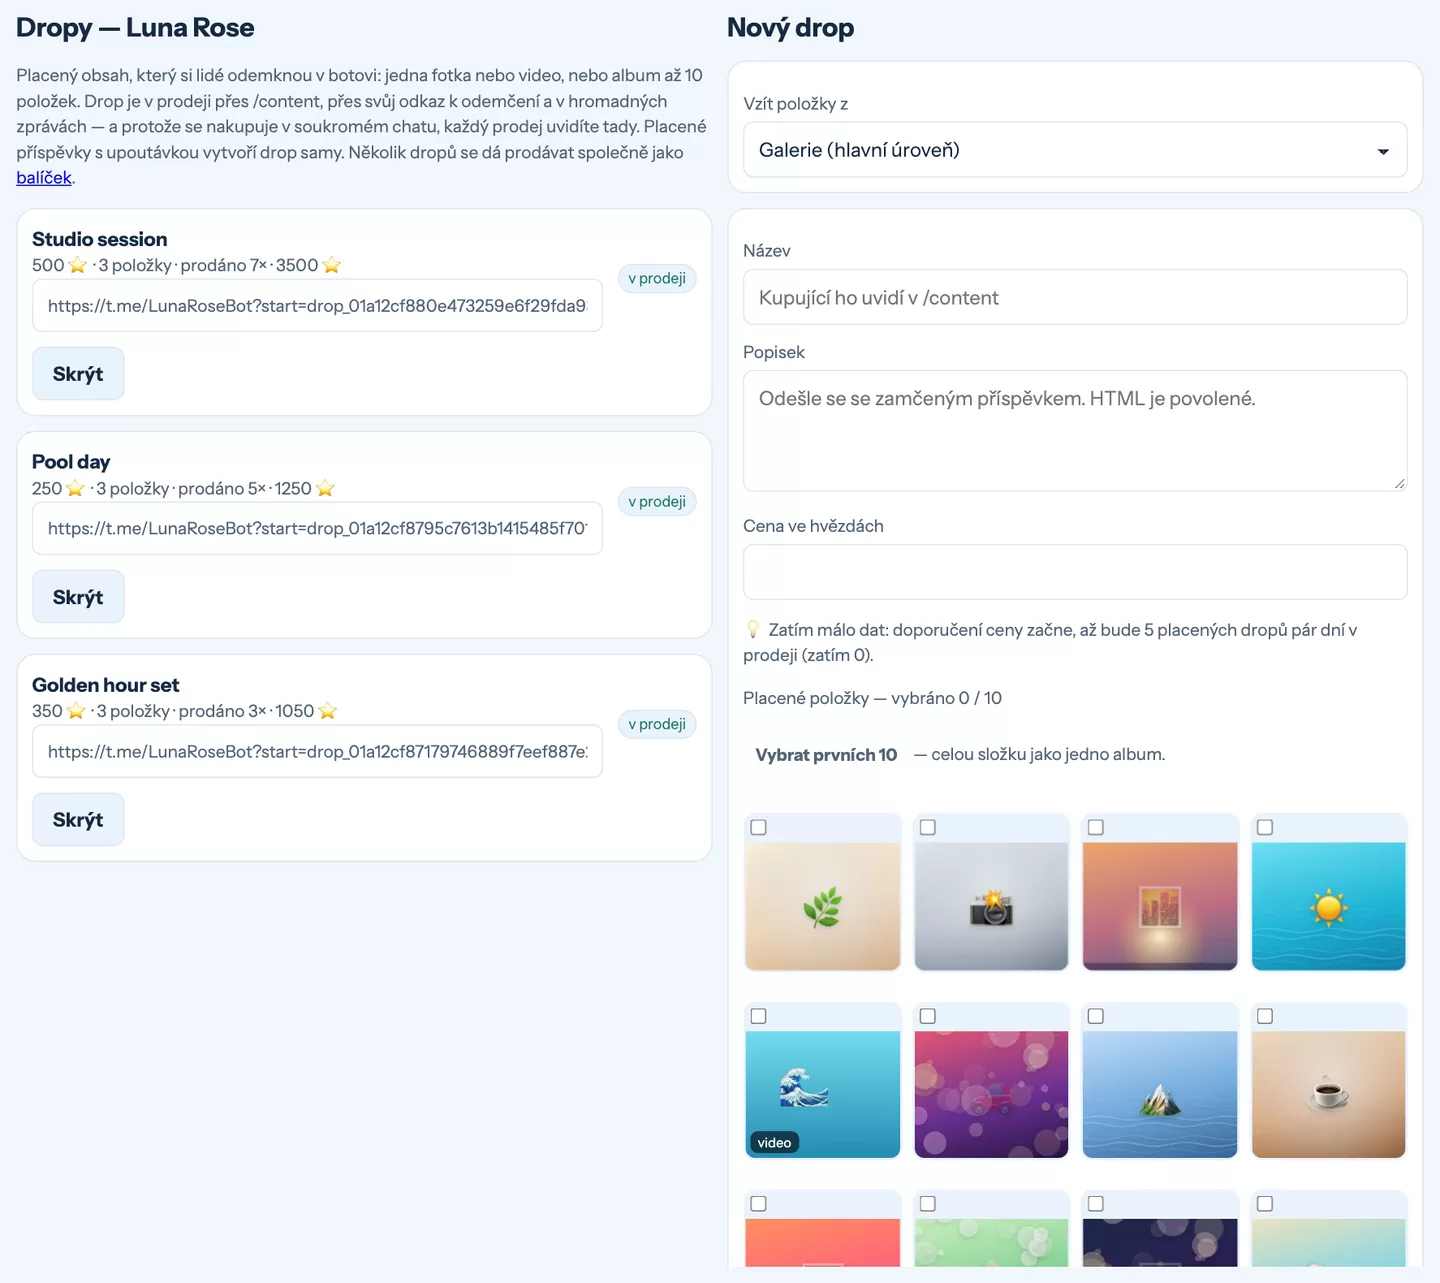Viewport: 1440px width, 1283px height.
Task: Check the box on the green bokeh bottom thumbnail
Action: [928, 1204]
